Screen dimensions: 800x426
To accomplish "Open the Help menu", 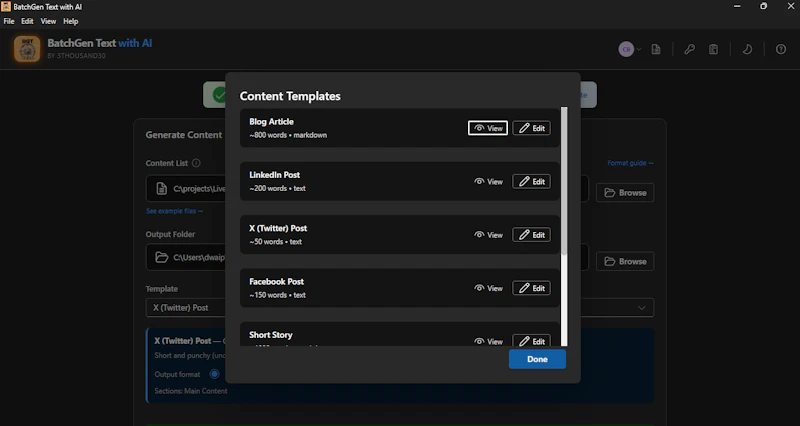I will pos(71,21).
